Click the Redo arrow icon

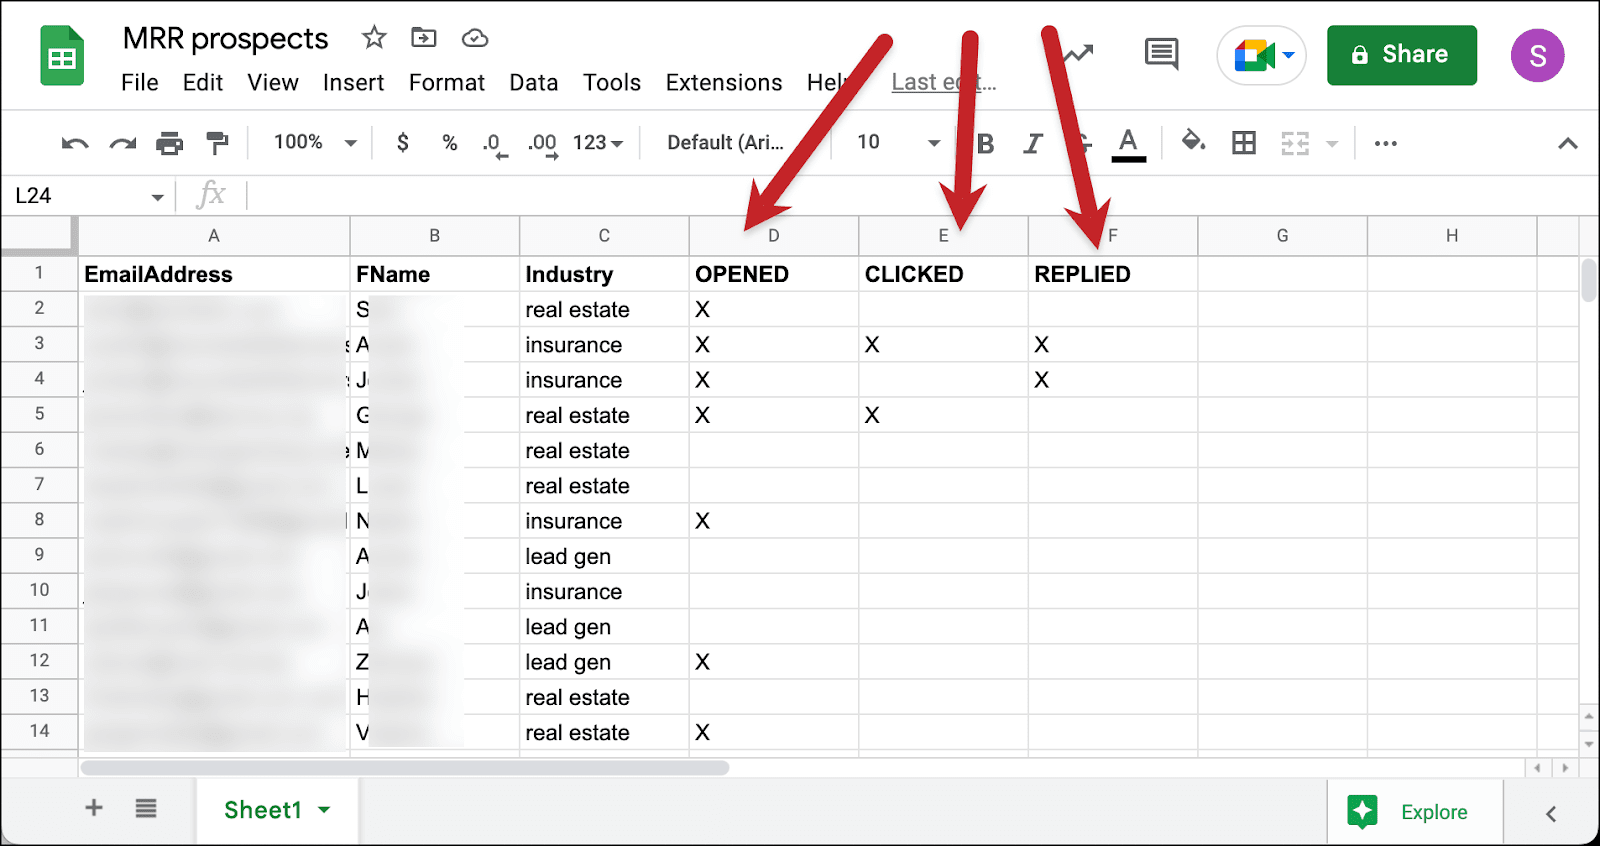pyautogui.click(x=123, y=144)
